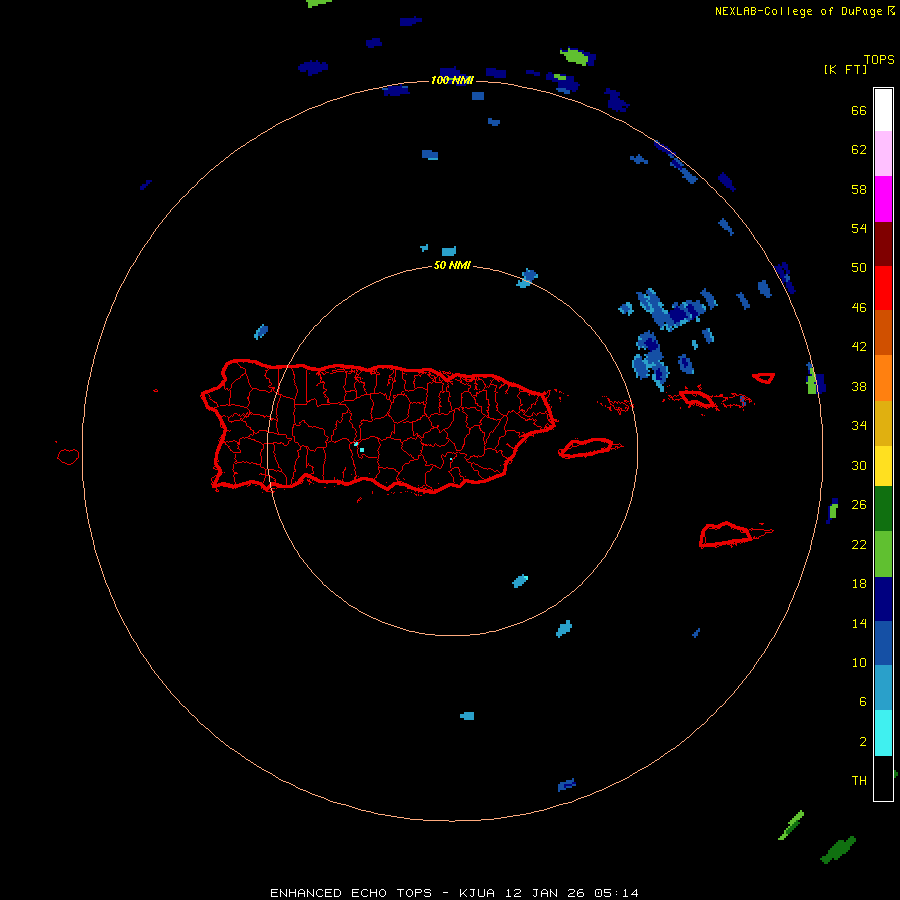The height and width of the screenshot is (900, 900).
Task: Click the yellow legend swatch
Action: coord(883,466)
